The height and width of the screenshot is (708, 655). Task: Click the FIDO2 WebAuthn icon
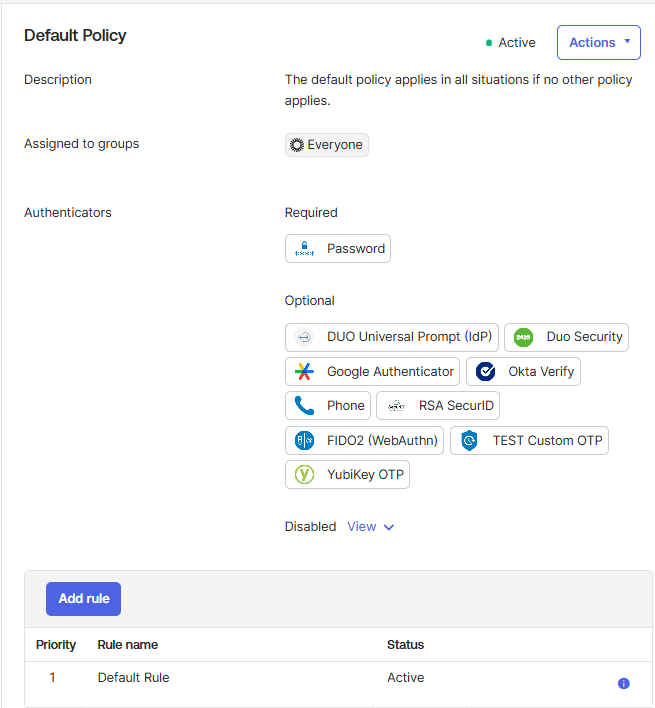pos(304,441)
